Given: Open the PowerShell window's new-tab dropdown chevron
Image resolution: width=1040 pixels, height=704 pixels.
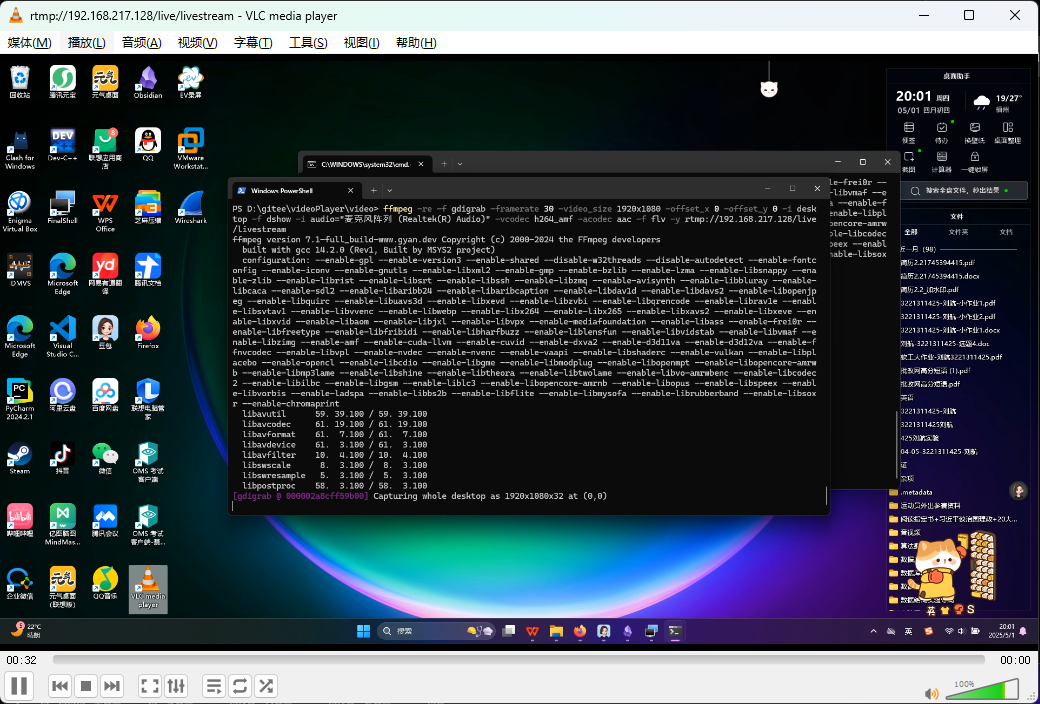Looking at the screenshot, I should pos(390,191).
